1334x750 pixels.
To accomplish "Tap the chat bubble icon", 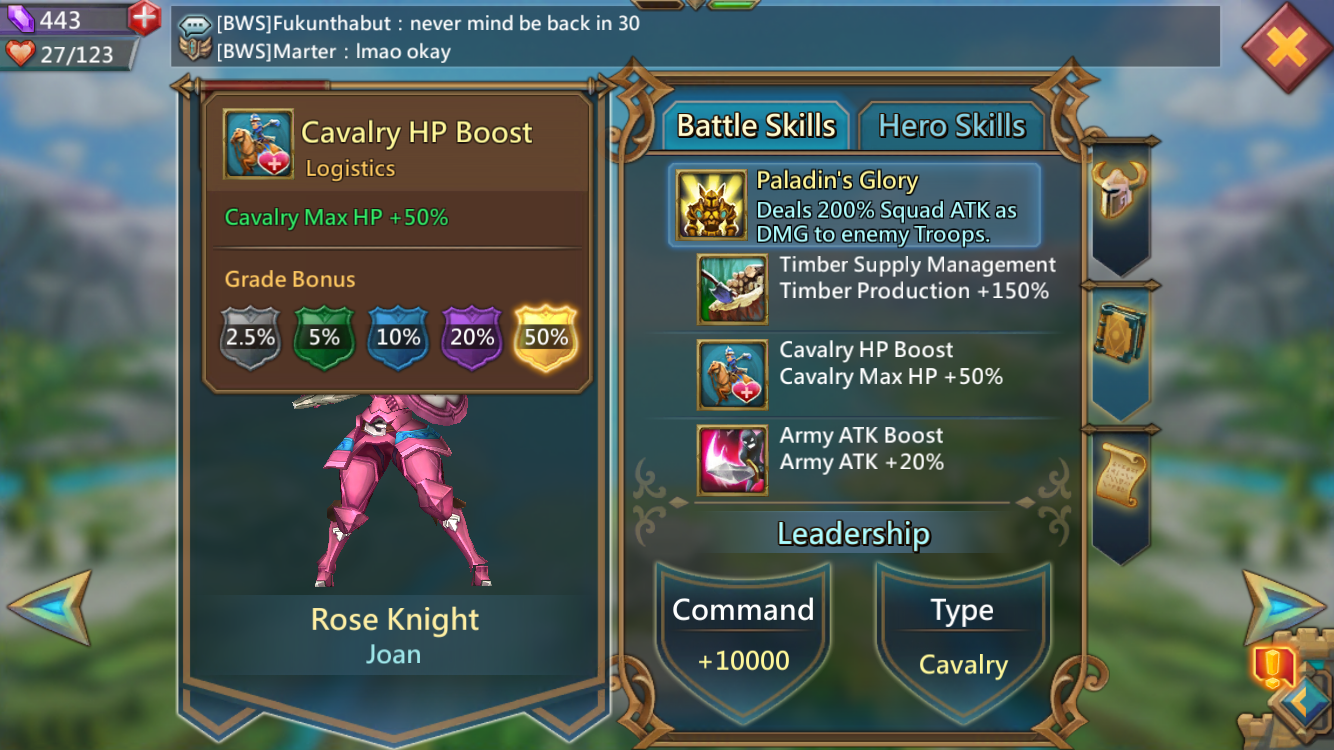I will coord(195,22).
